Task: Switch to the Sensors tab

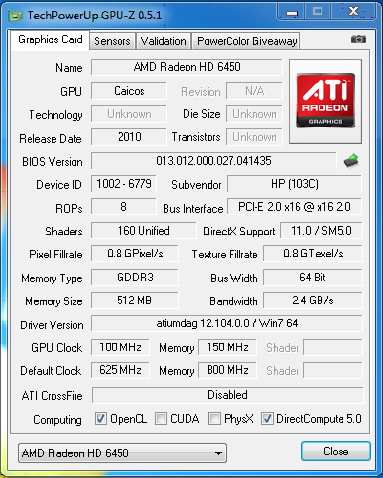Action: 112,41
